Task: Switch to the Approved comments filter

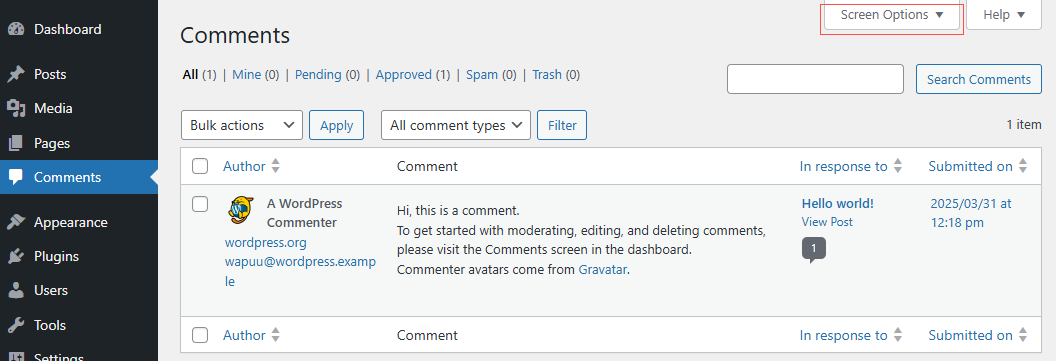Action: (x=403, y=75)
